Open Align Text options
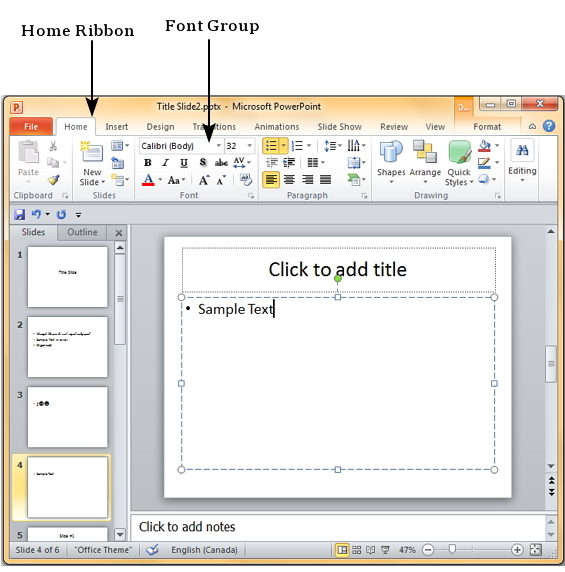This screenshot has width=565, height=572. point(356,162)
